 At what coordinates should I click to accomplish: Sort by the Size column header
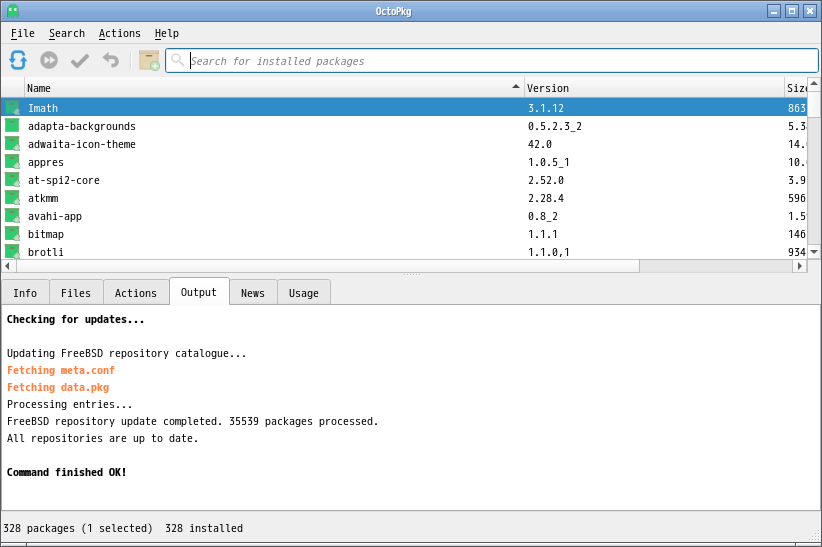tap(796, 88)
